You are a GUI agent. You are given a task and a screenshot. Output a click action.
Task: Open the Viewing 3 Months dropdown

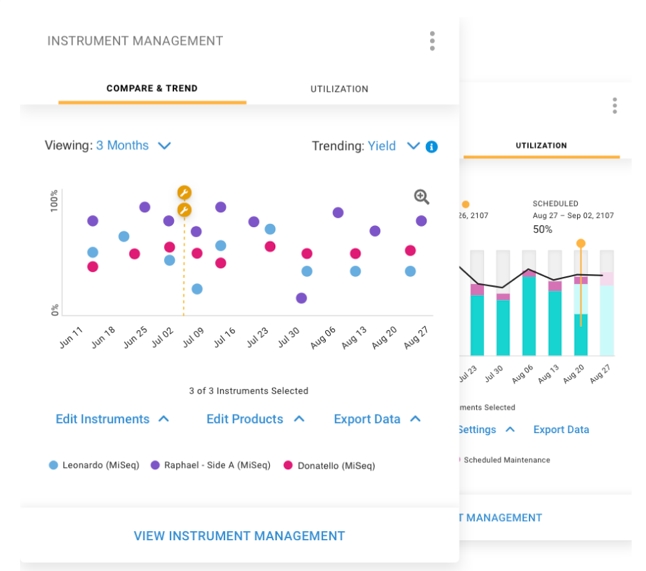133,146
